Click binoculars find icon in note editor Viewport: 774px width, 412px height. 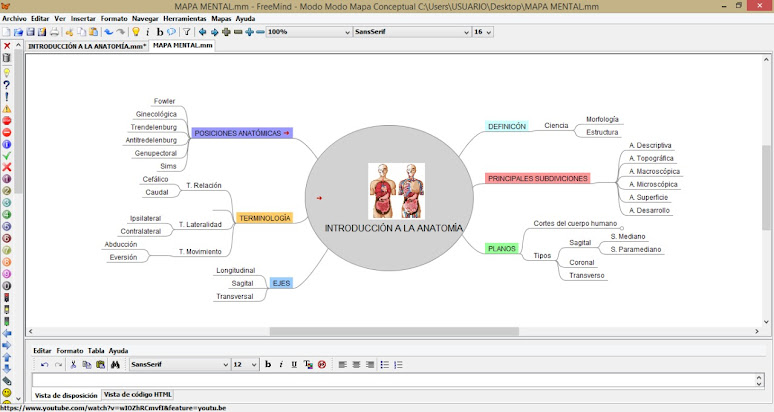click(x=116, y=365)
